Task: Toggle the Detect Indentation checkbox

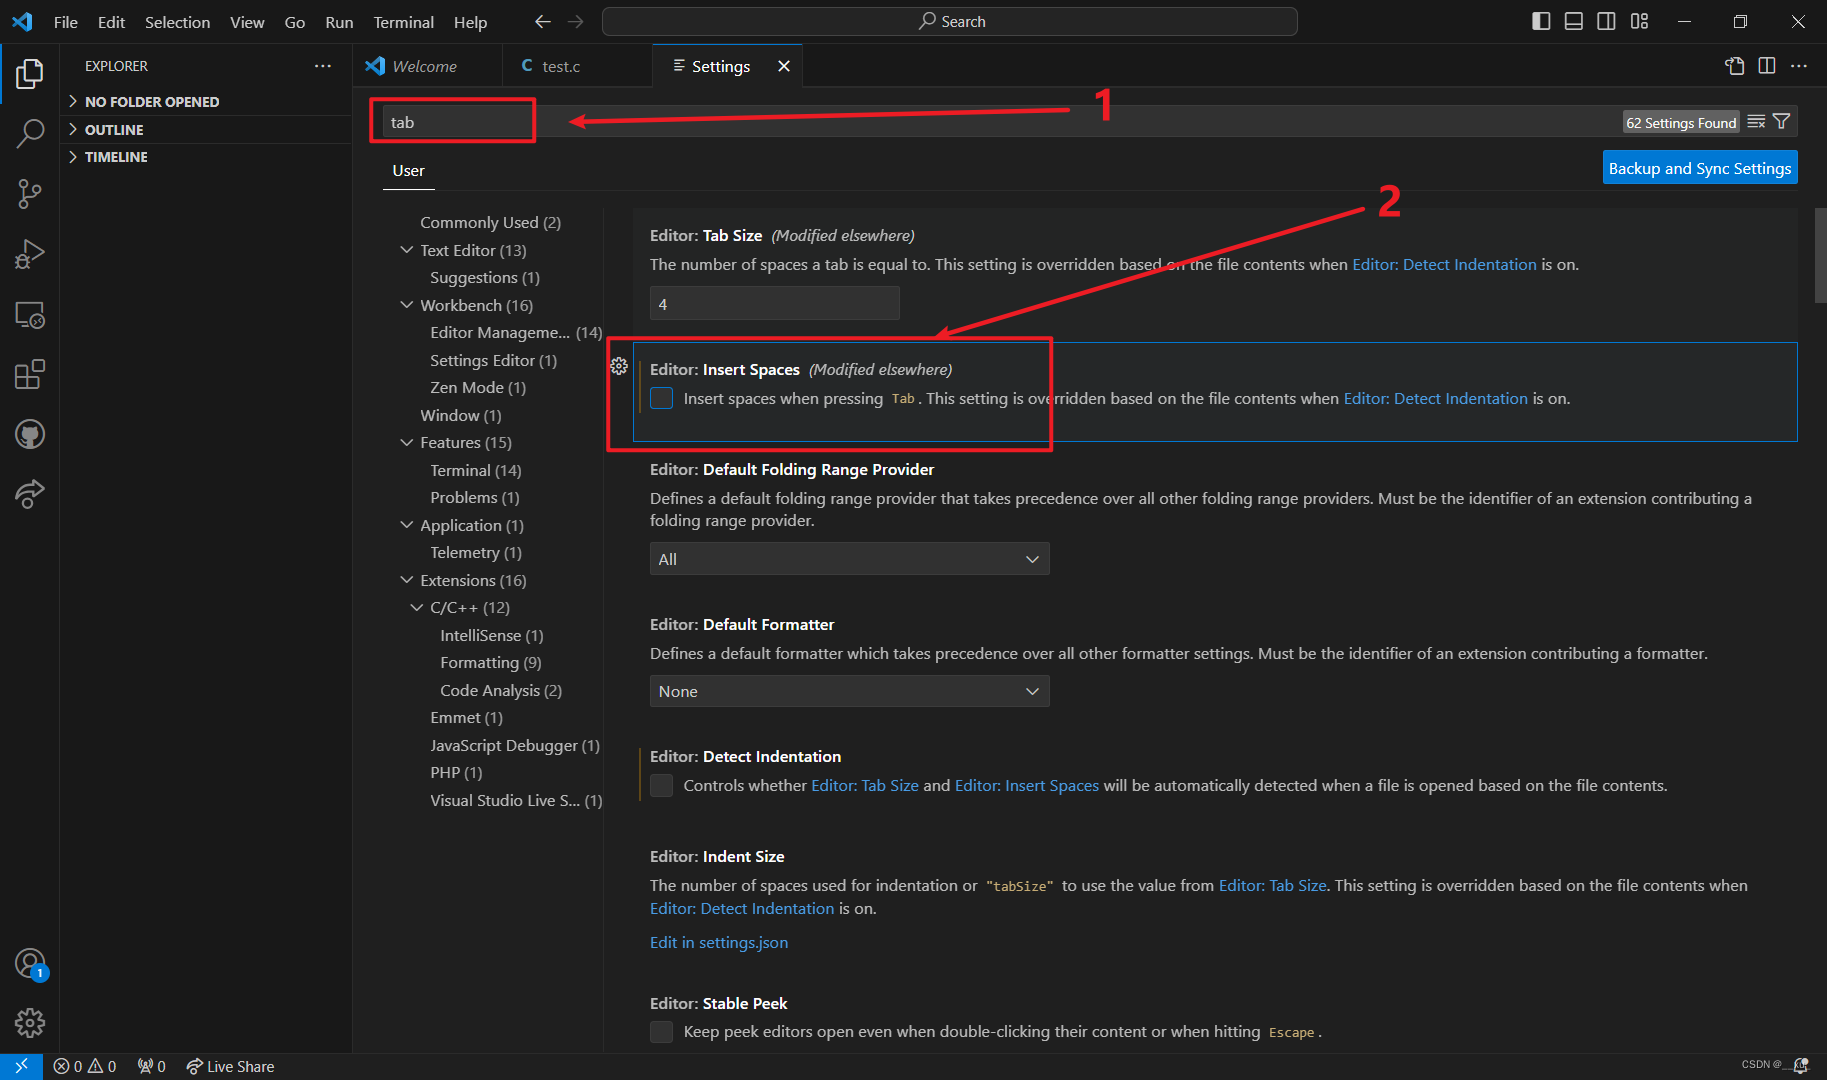Action: [x=662, y=785]
